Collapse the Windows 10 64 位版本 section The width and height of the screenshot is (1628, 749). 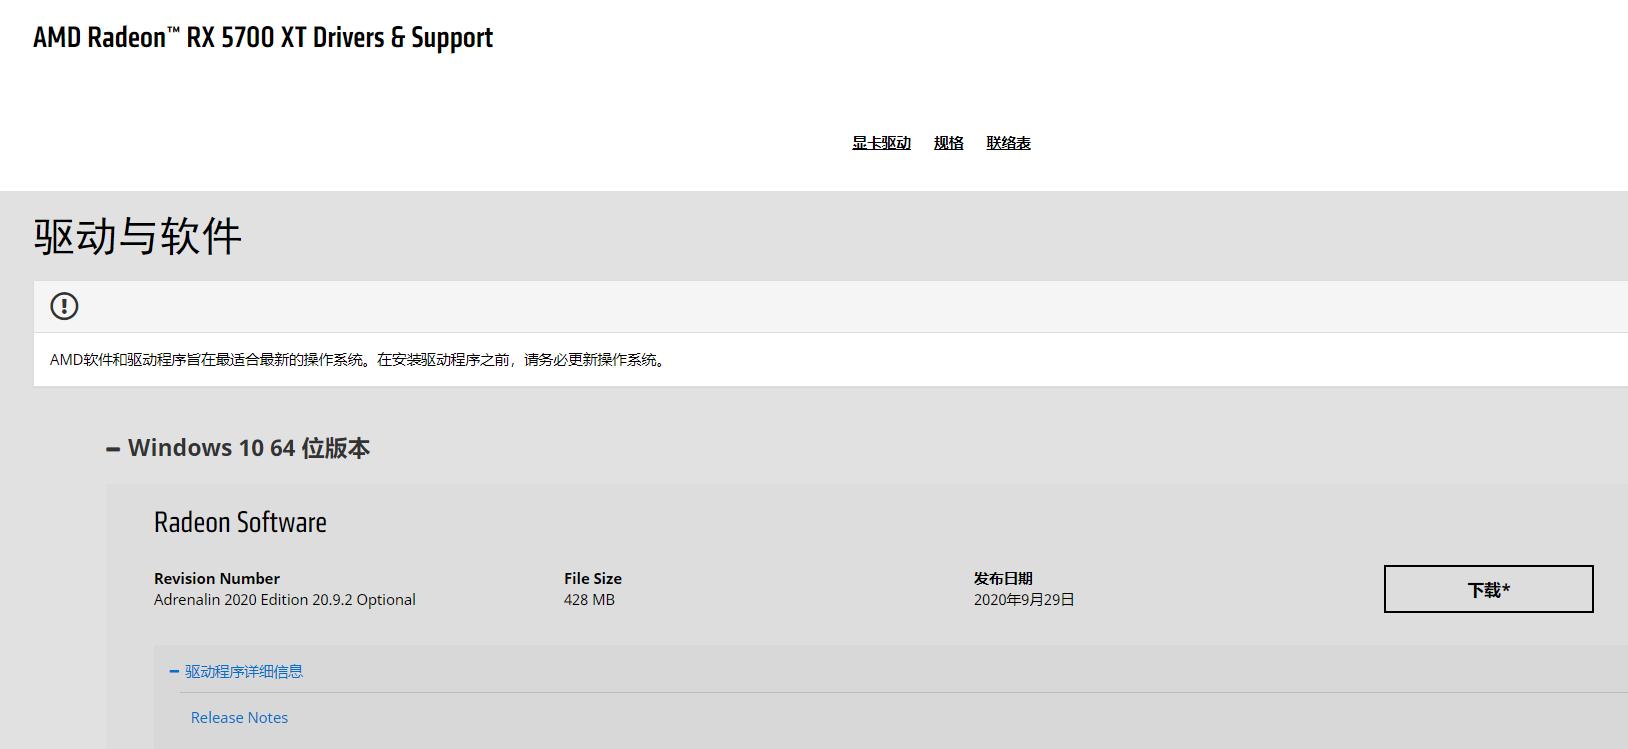tap(238, 448)
